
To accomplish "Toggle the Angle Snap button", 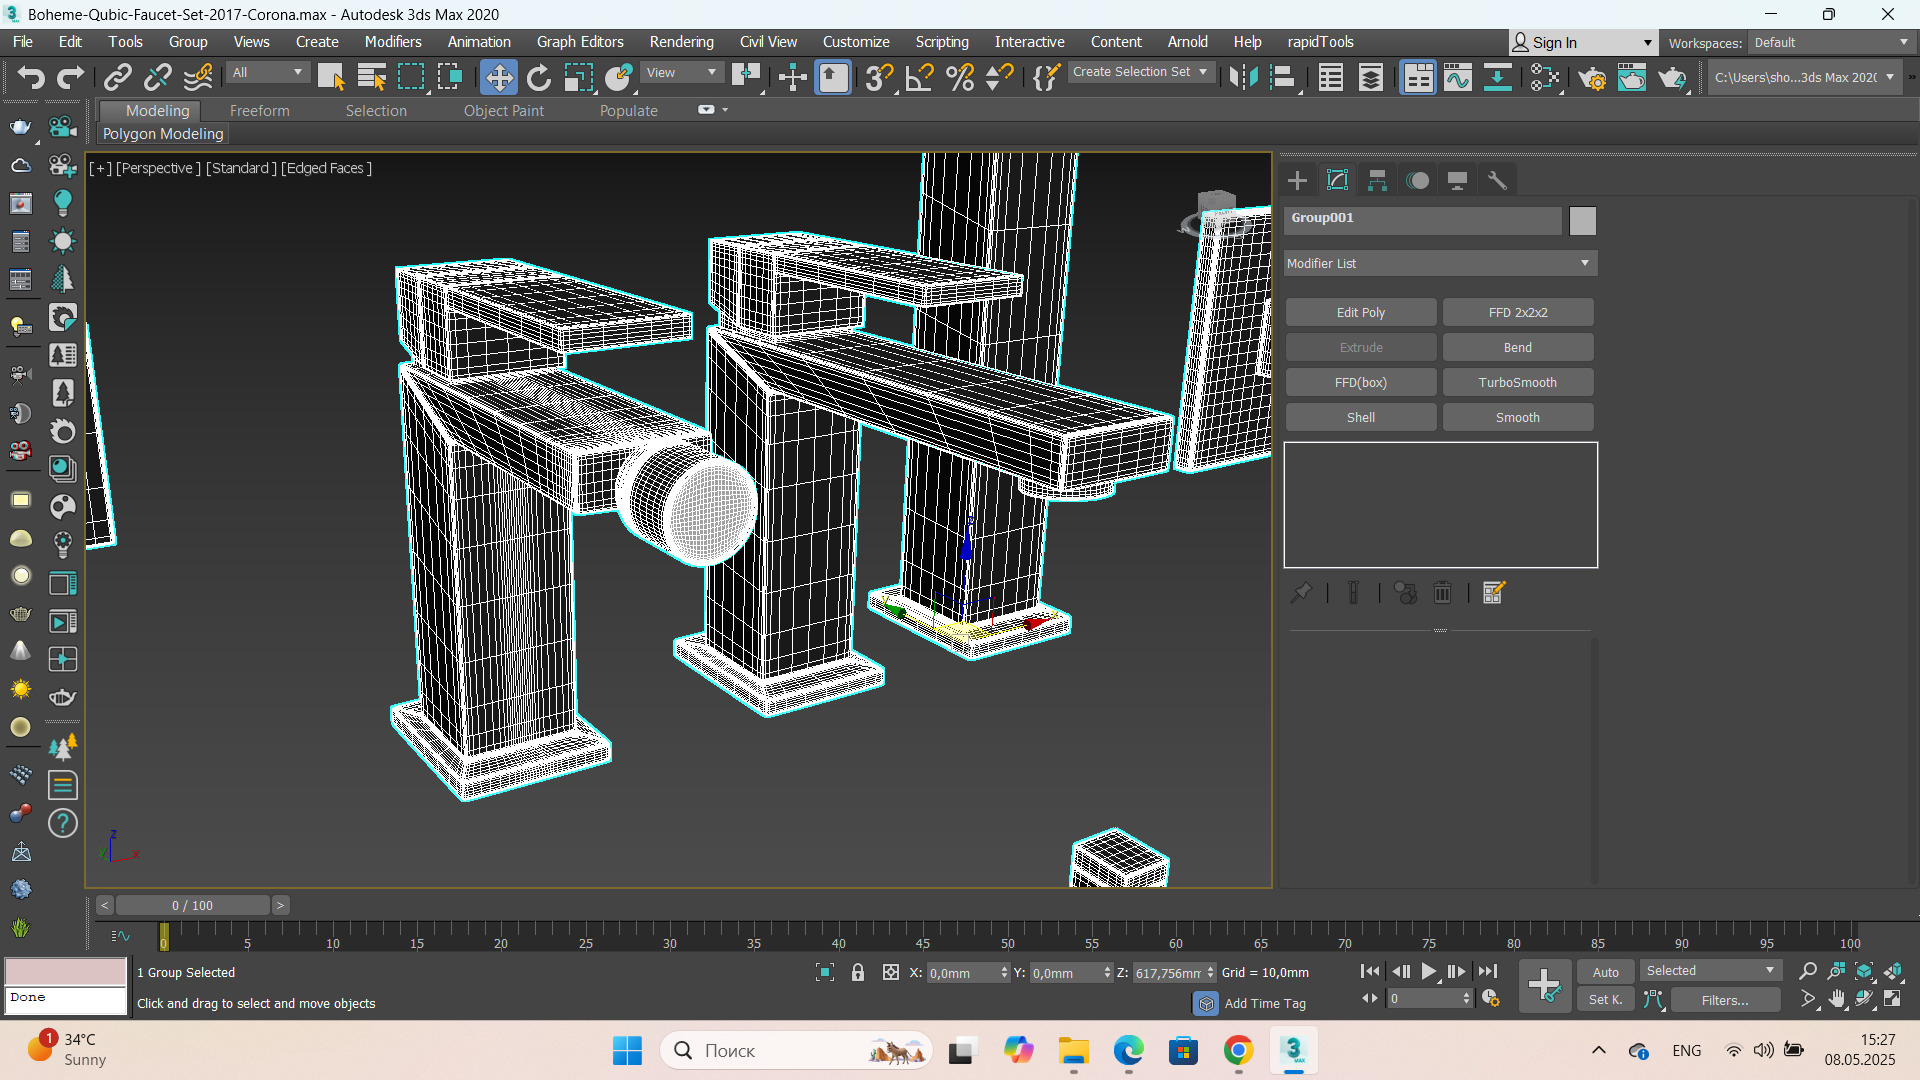I will pos(919,77).
